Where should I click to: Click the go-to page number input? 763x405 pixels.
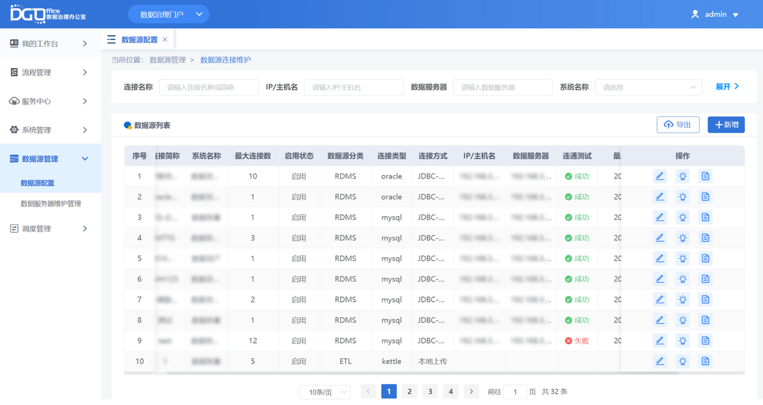[515, 392]
